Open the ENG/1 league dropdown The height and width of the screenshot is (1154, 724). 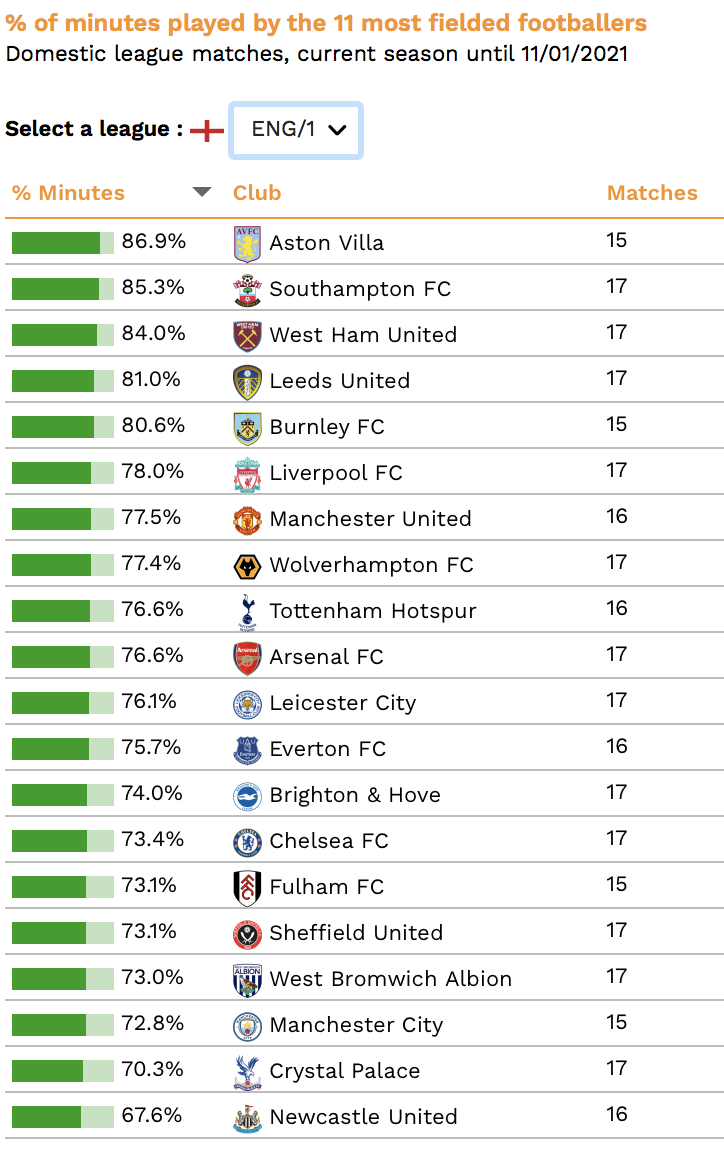pyautogui.click(x=296, y=130)
